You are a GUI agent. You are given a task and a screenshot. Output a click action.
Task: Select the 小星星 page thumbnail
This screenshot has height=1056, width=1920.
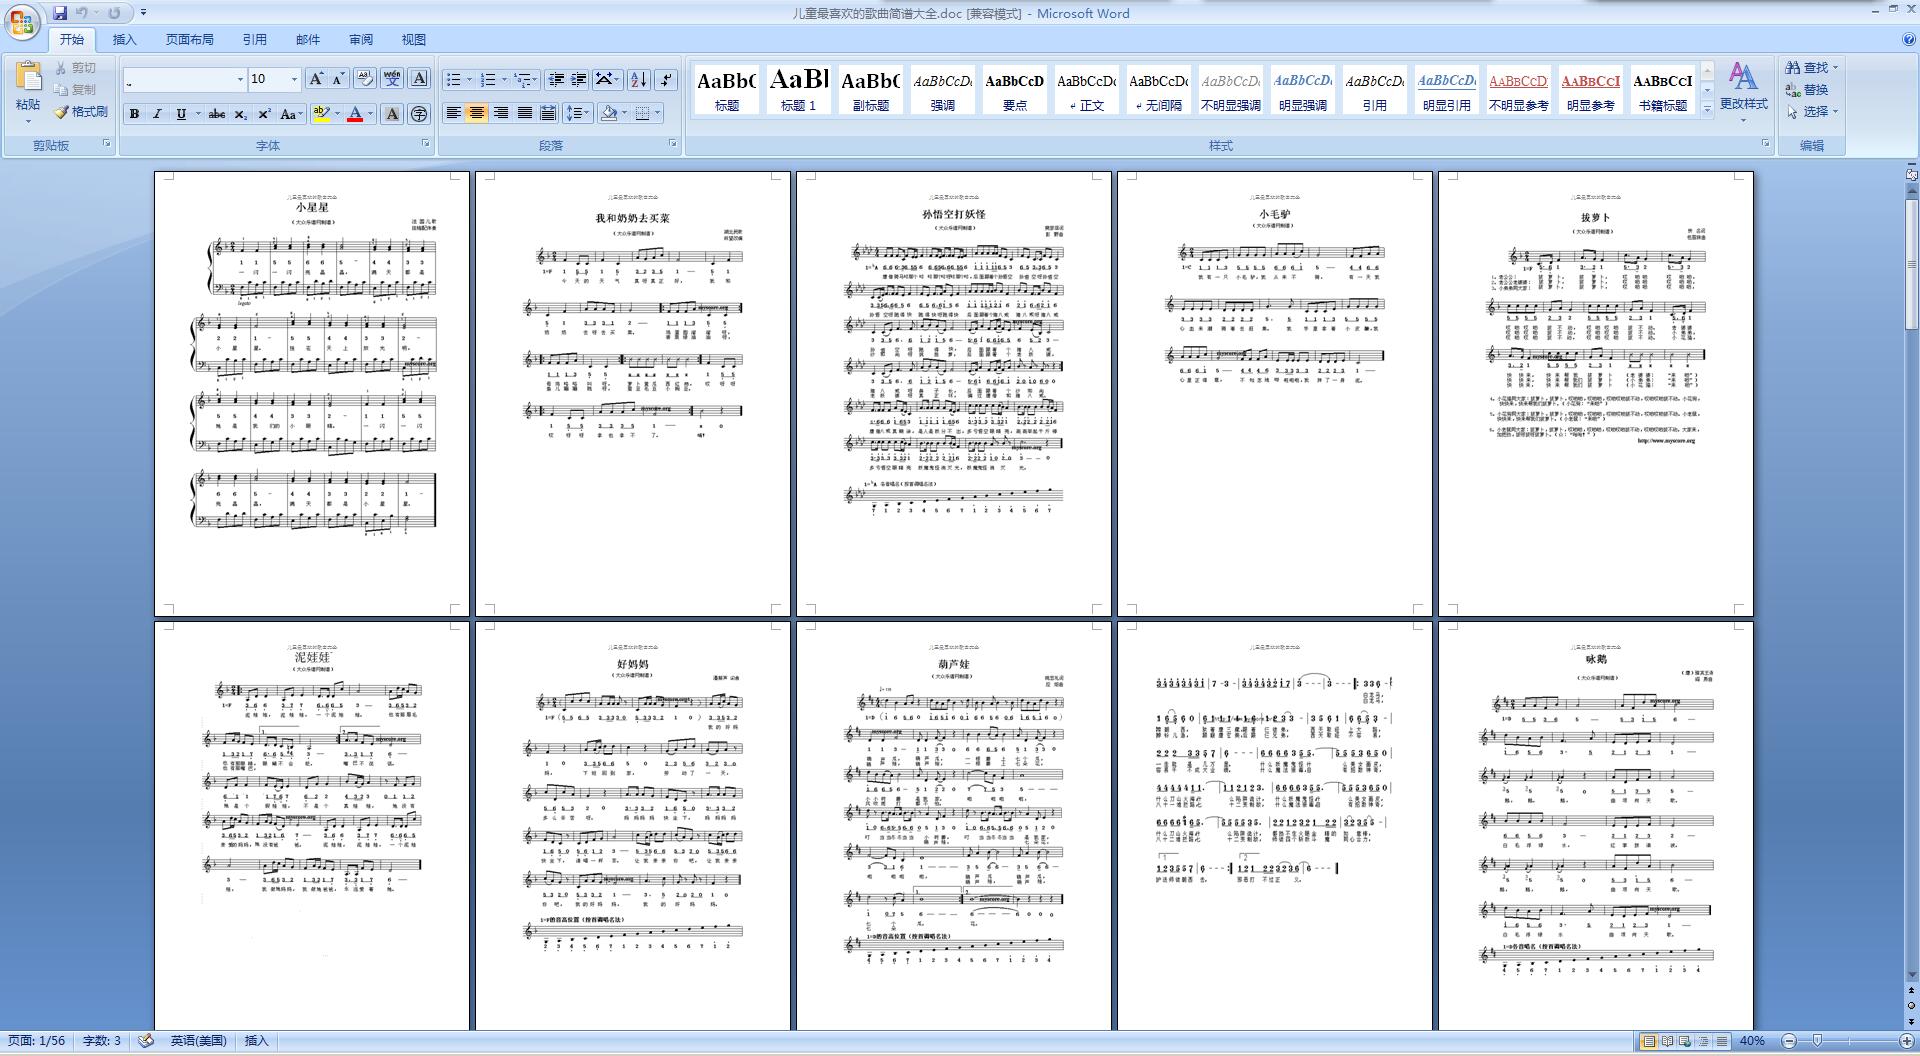click(312, 394)
